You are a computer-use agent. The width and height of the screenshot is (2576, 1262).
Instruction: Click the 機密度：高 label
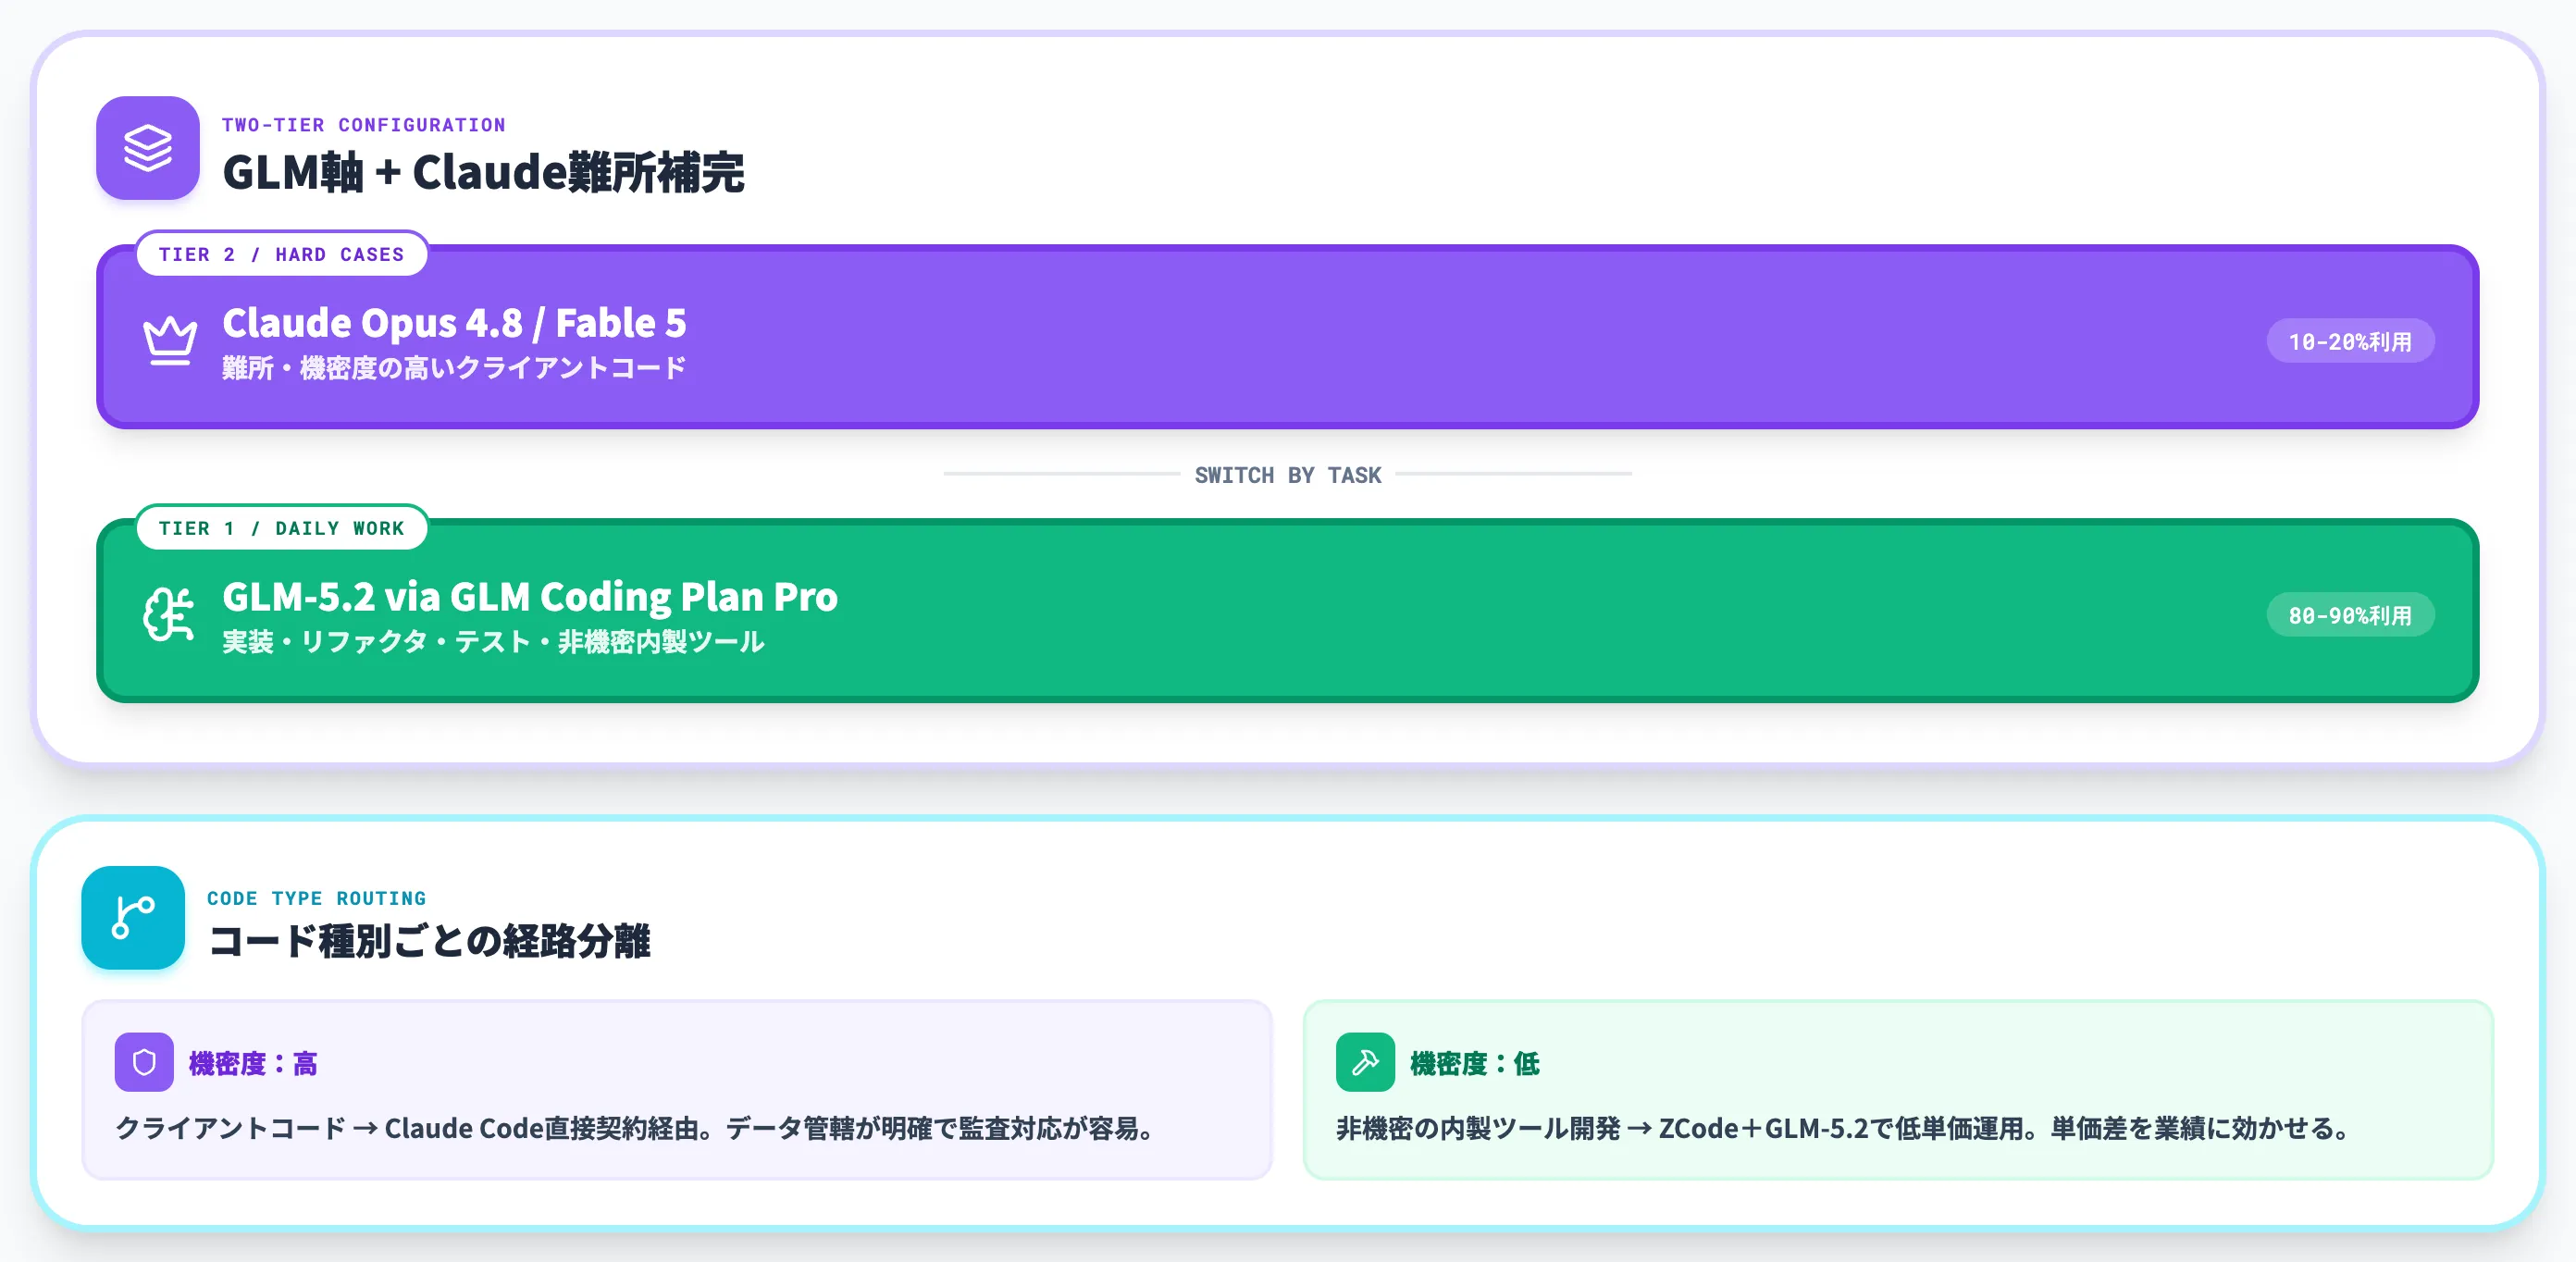click(x=253, y=1063)
